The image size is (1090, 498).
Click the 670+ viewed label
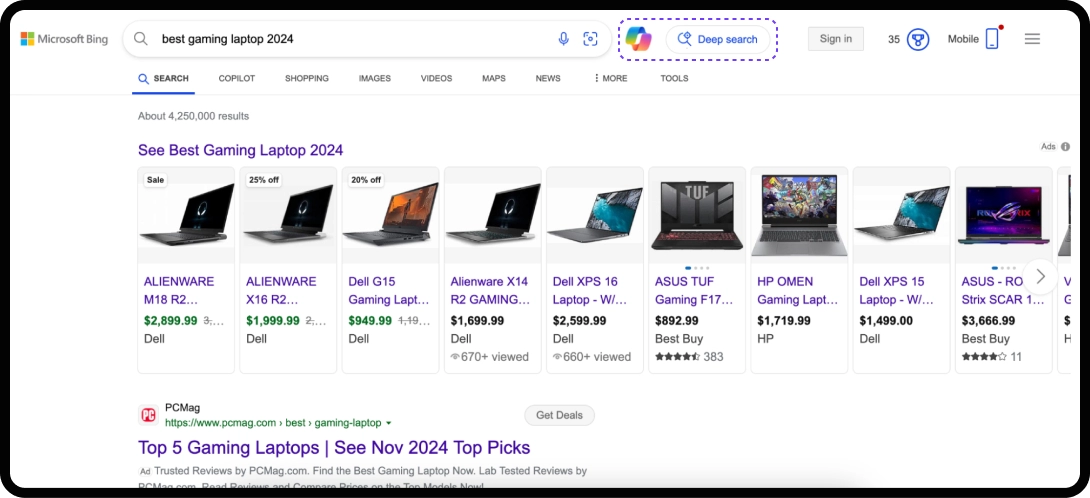tap(489, 357)
